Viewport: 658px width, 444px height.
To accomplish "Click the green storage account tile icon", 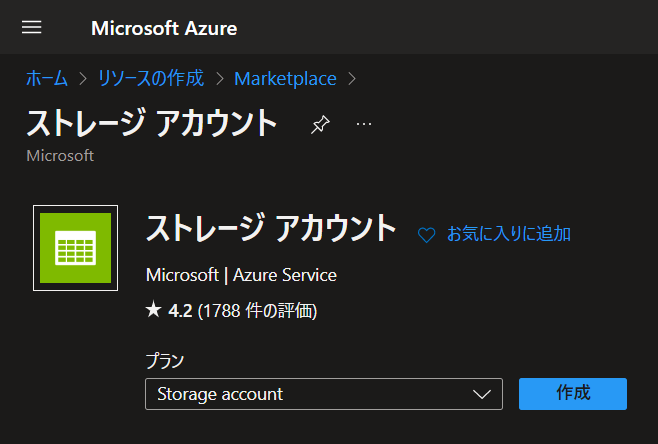I will (76, 248).
